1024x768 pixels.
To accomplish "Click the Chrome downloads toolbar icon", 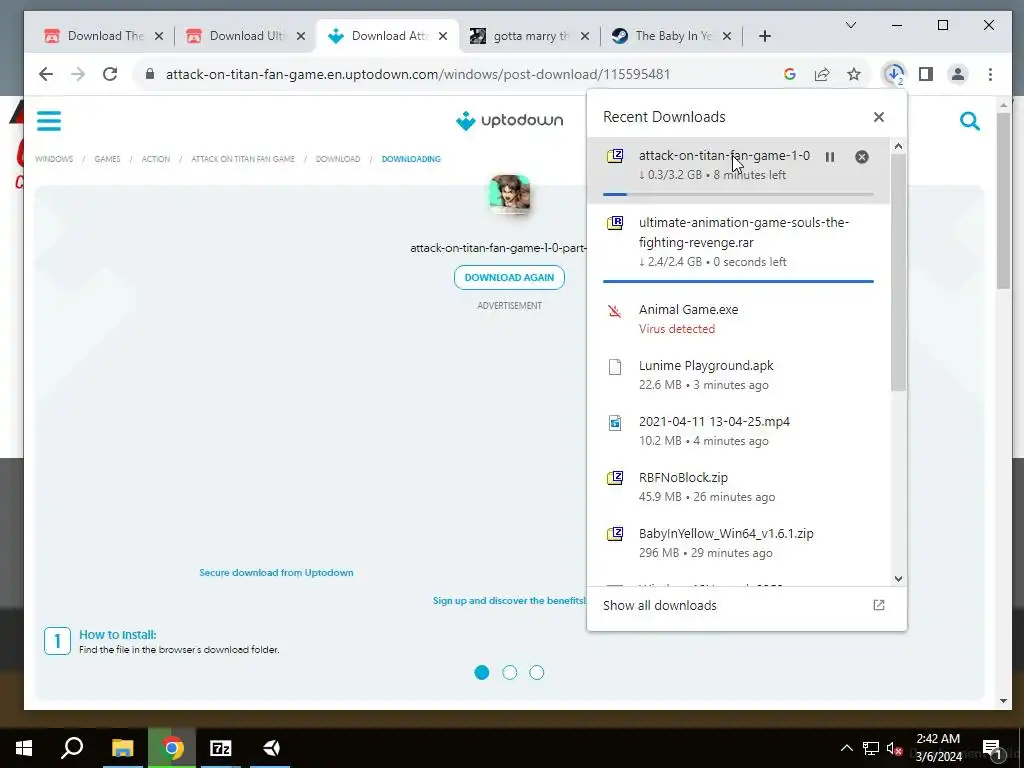I will 894,74.
